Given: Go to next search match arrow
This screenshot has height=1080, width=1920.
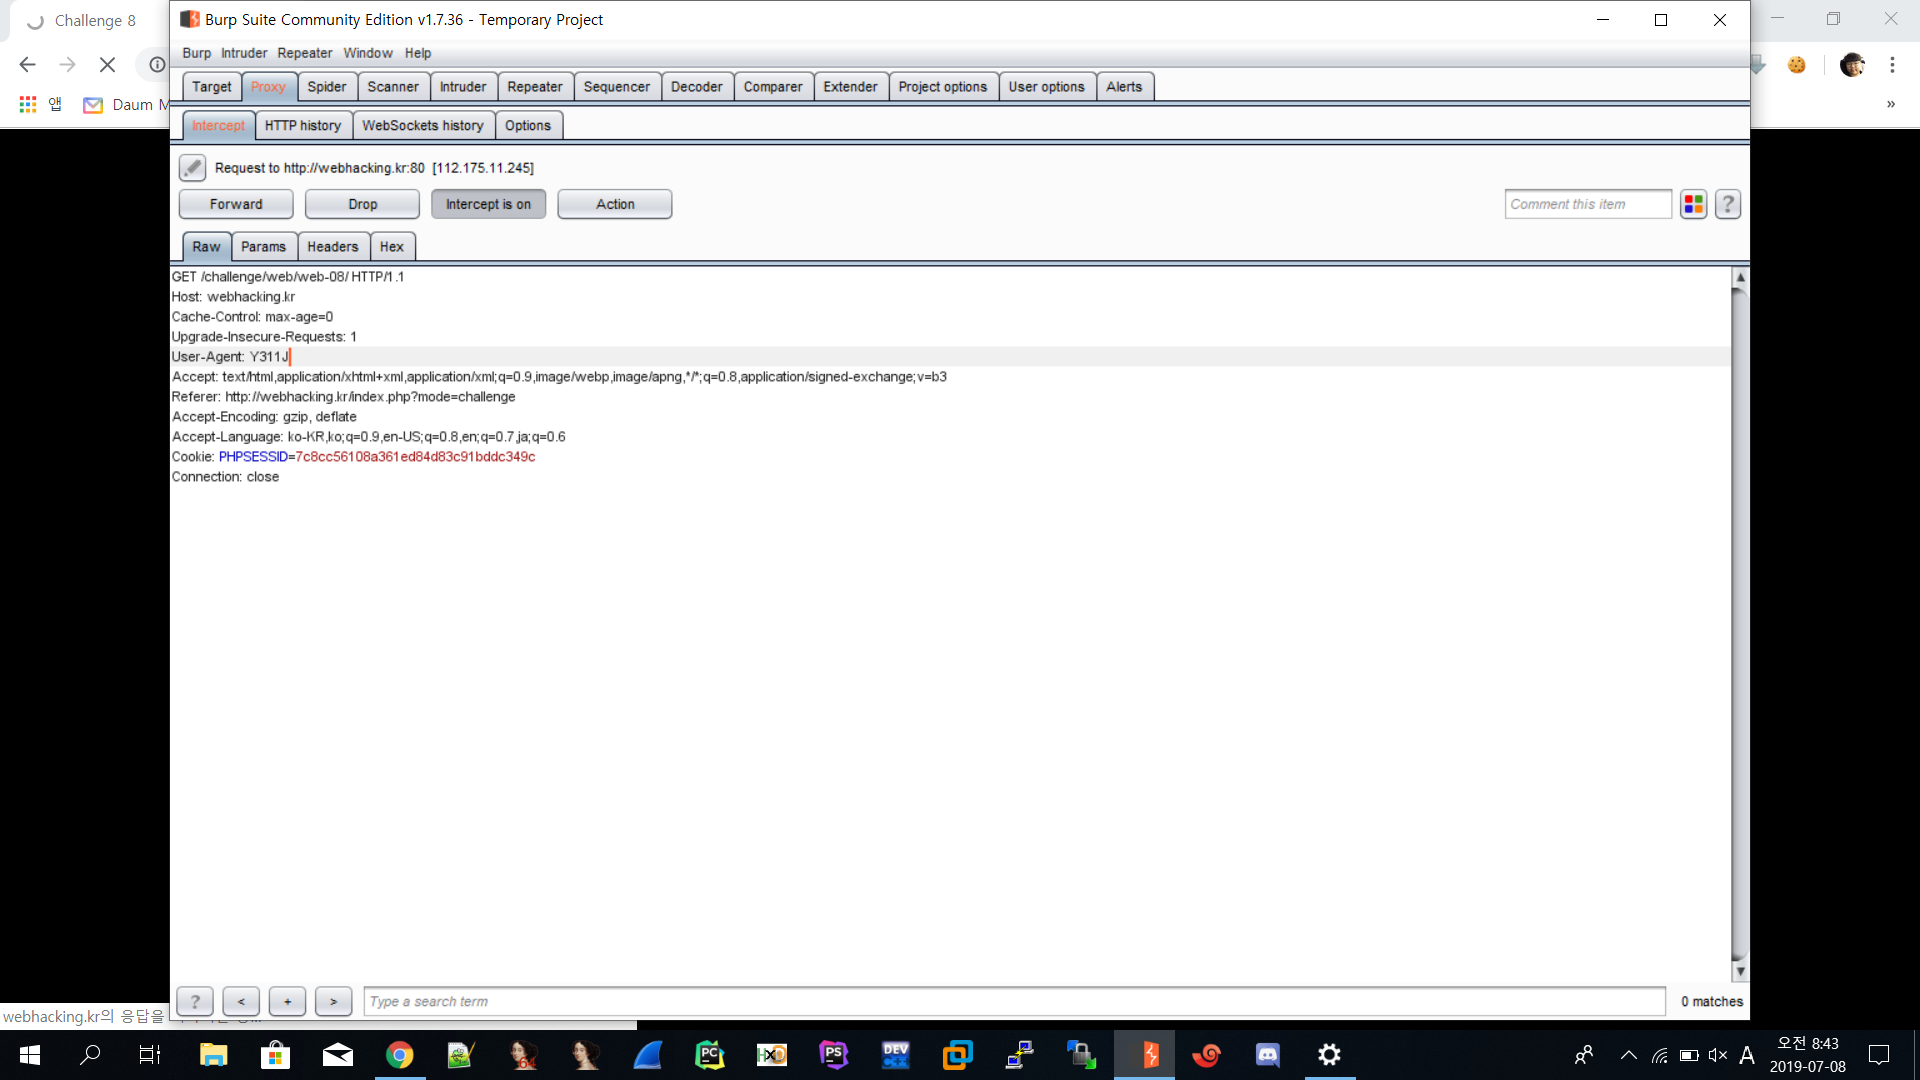Looking at the screenshot, I should click(x=333, y=1001).
